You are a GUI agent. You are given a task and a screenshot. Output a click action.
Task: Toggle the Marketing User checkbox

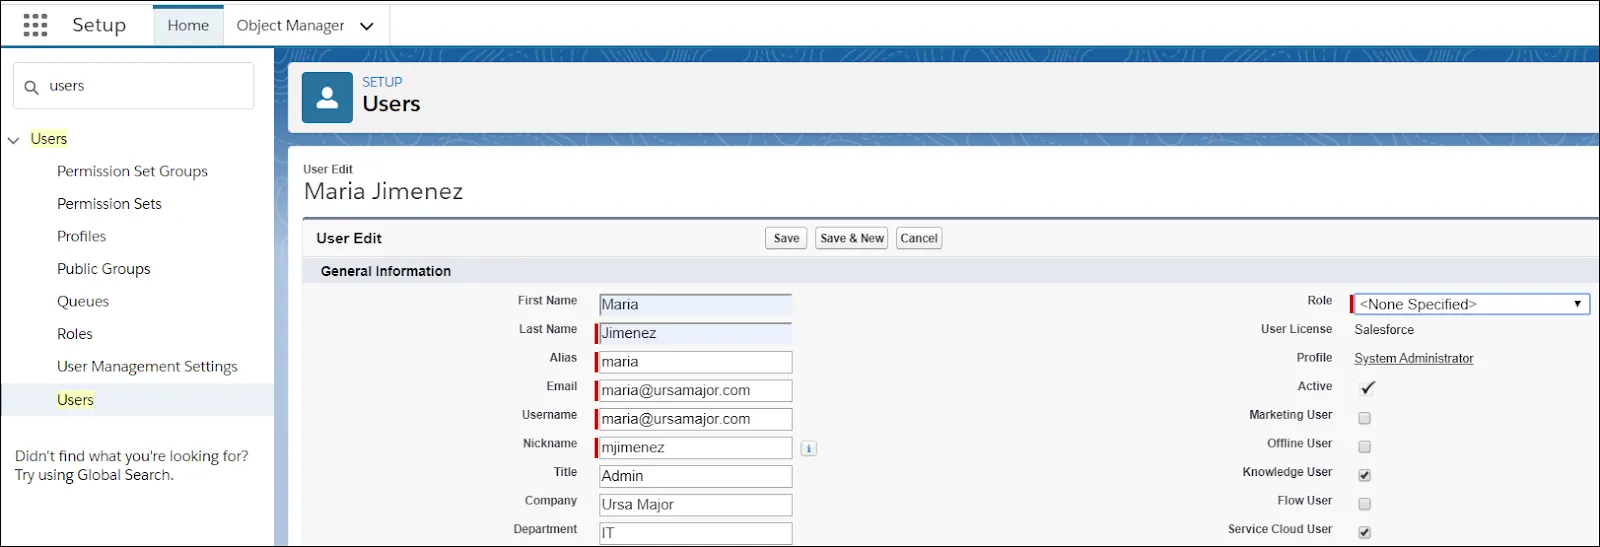coord(1364,418)
